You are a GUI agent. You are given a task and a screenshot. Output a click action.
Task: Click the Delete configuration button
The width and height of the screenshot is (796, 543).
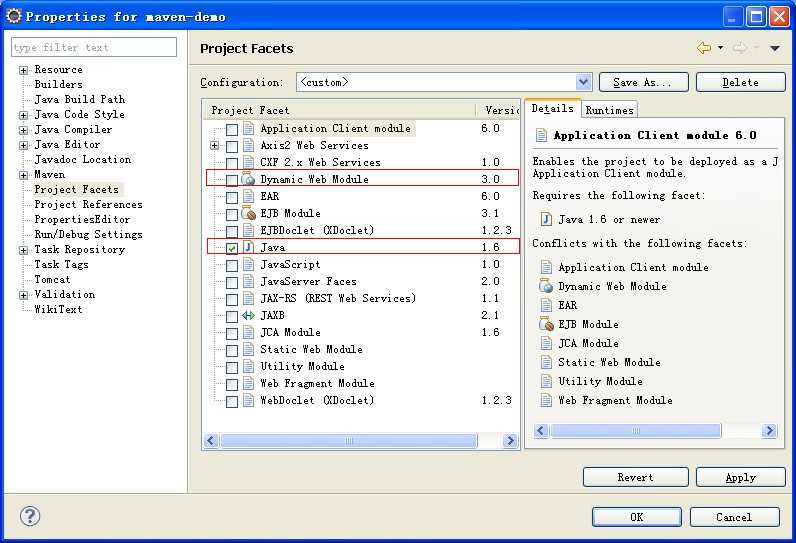[740, 82]
